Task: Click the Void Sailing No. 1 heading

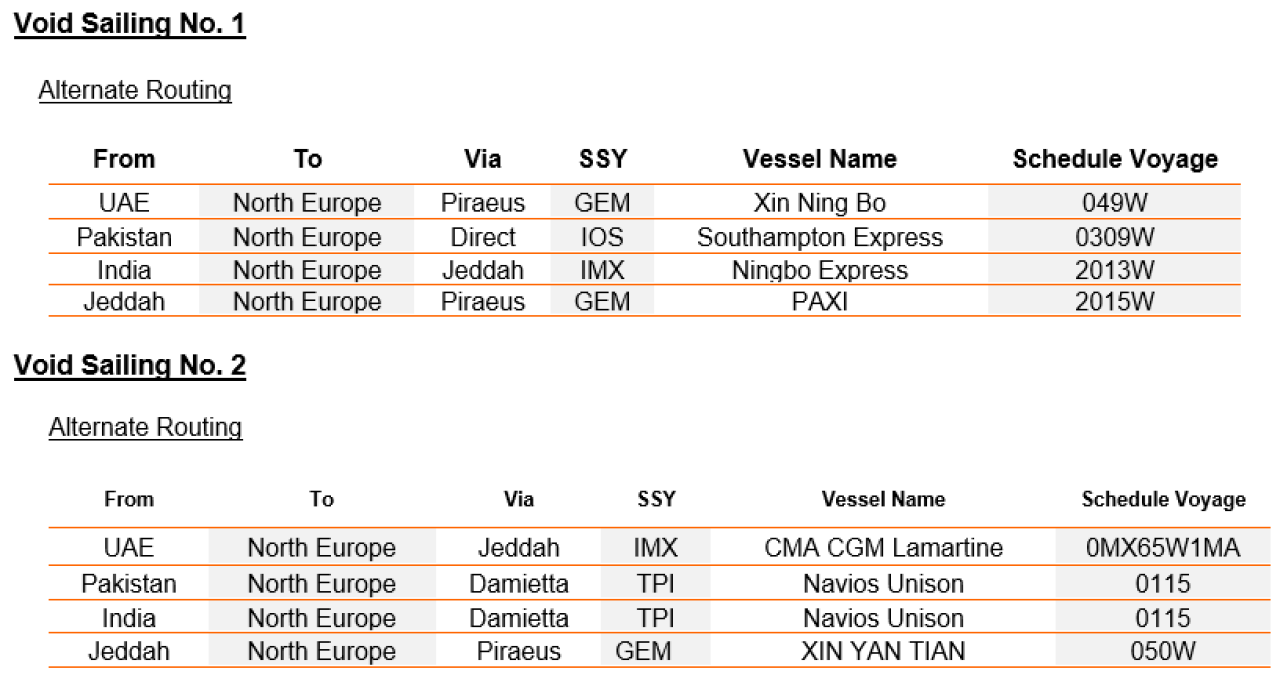Action: pyautogui.click(x=130, y=24)
